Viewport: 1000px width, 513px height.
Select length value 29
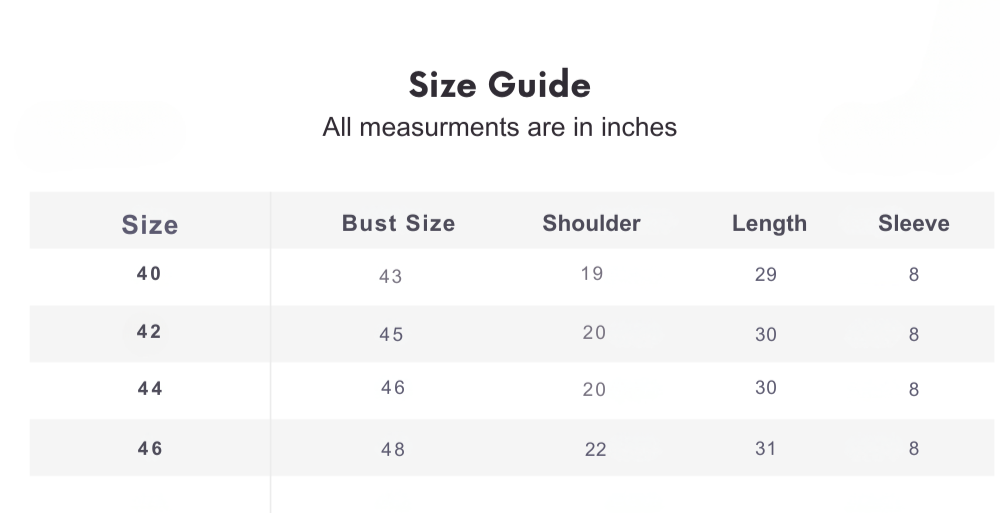coord(766,275)
